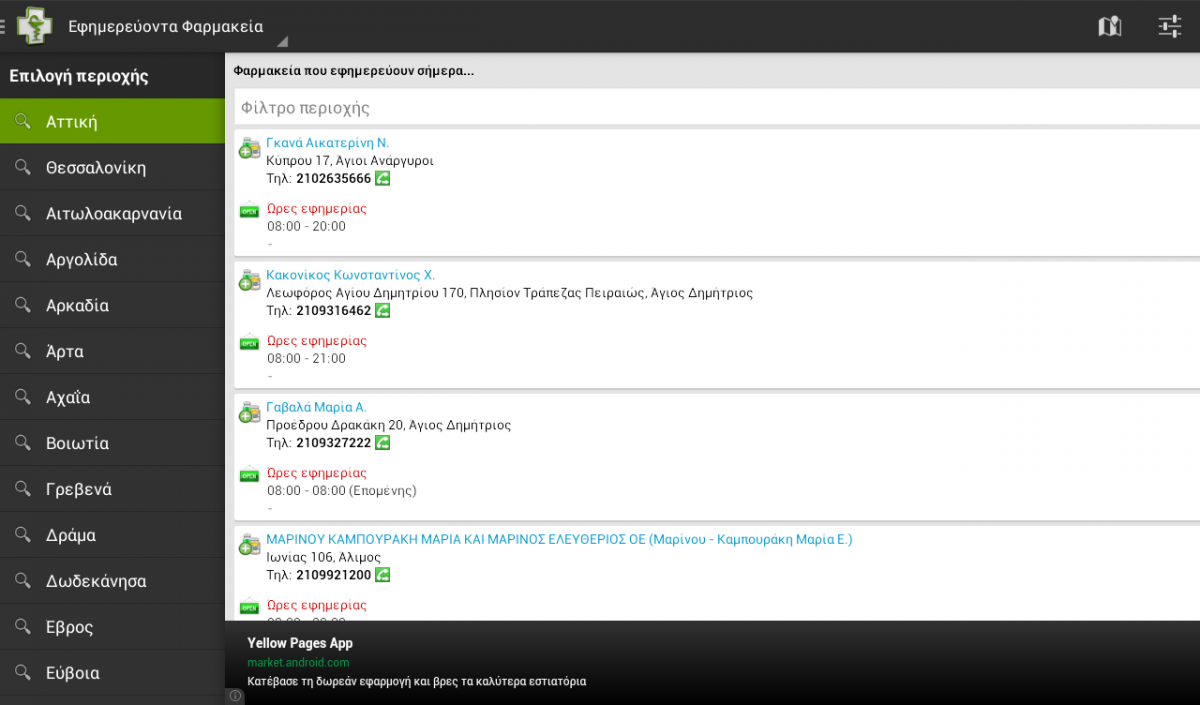Open Γκανά Αικατερίνη Ν. pharmacy link

[x=327, y=143]
